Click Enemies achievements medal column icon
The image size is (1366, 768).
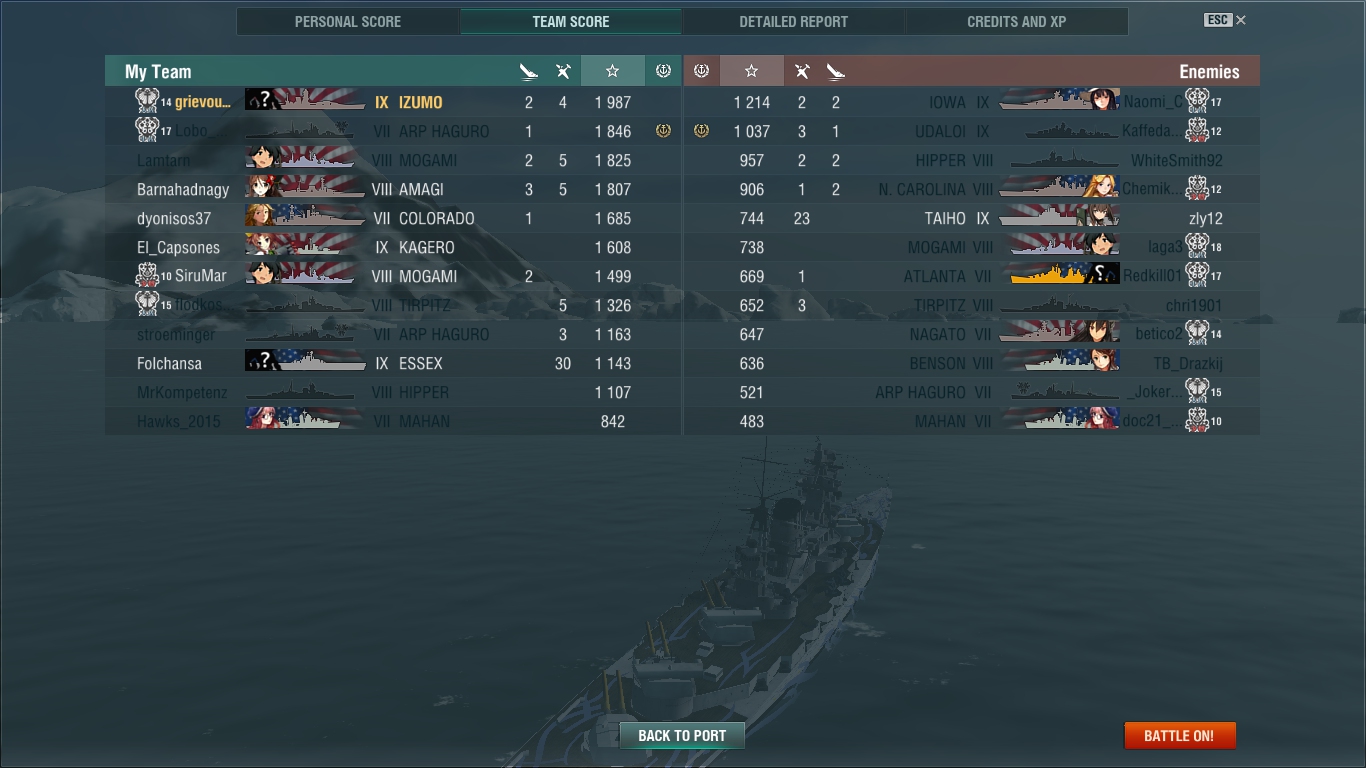[x=701, y=71]
